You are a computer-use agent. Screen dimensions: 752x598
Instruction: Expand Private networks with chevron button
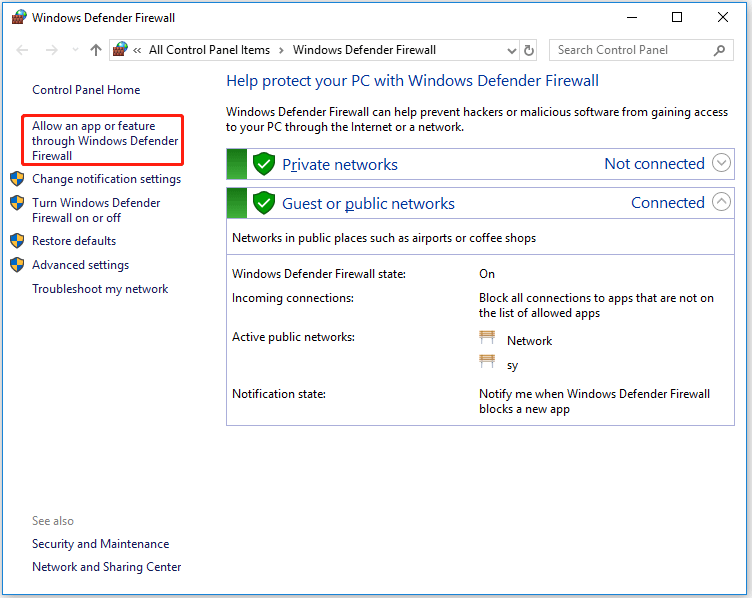[x=721, y=163]
